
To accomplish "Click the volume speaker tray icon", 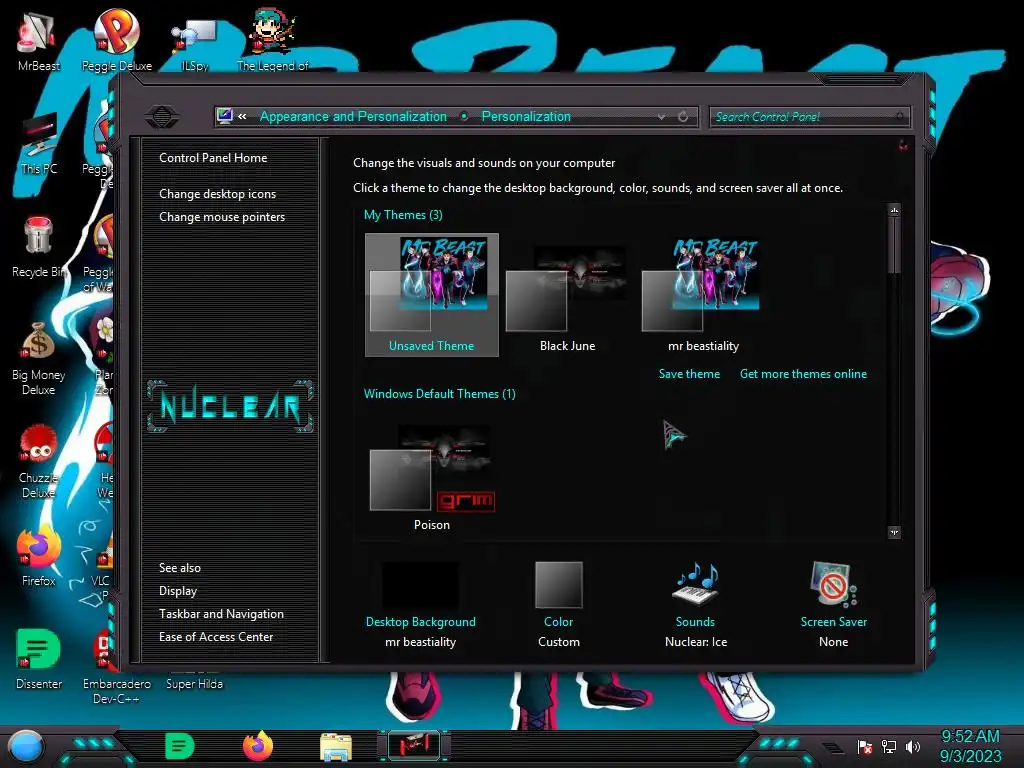I will pos(913,746).
